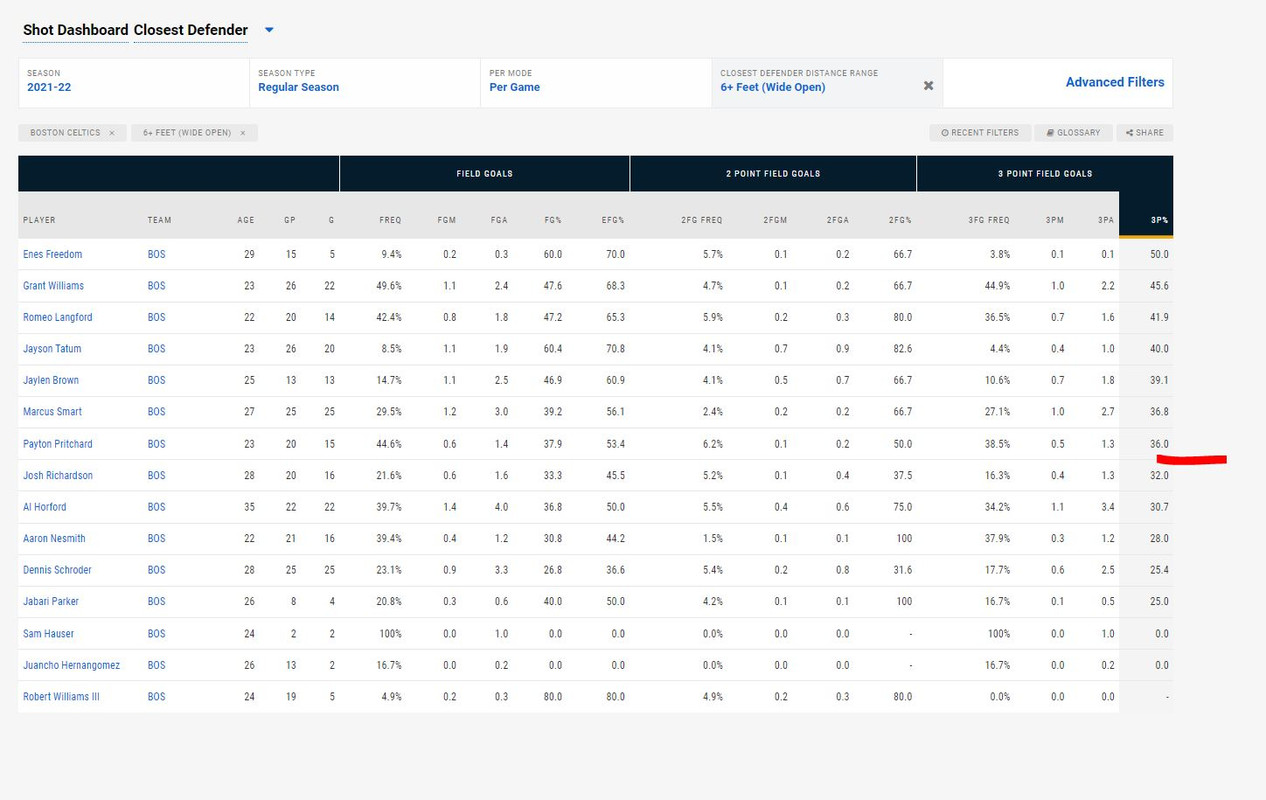
Task: Sort by the FGA column header
Action: (498, 220)
